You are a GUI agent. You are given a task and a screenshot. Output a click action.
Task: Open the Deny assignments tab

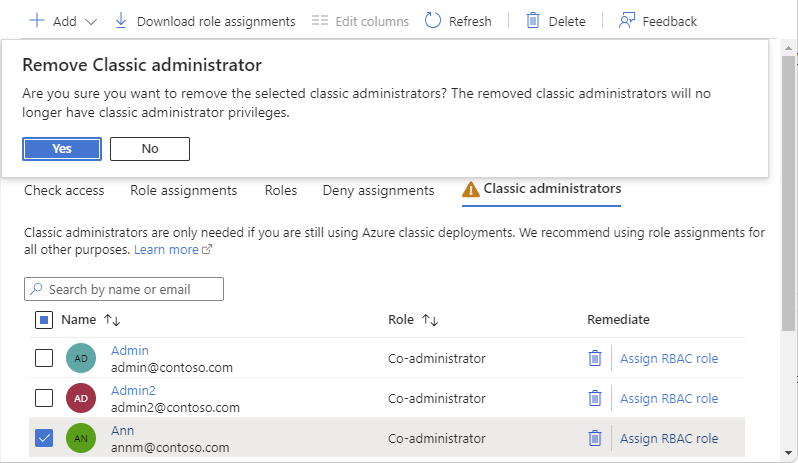(378, 190)
